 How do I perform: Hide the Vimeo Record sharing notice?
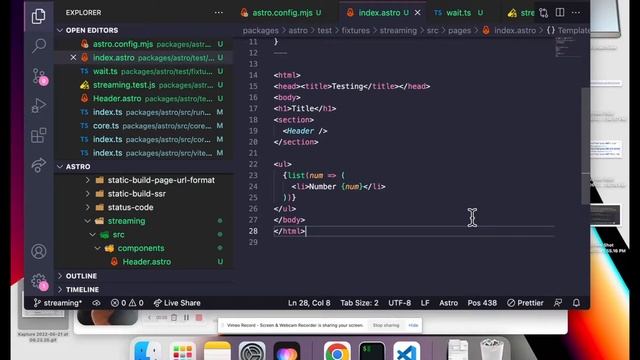tap(413, 325)
